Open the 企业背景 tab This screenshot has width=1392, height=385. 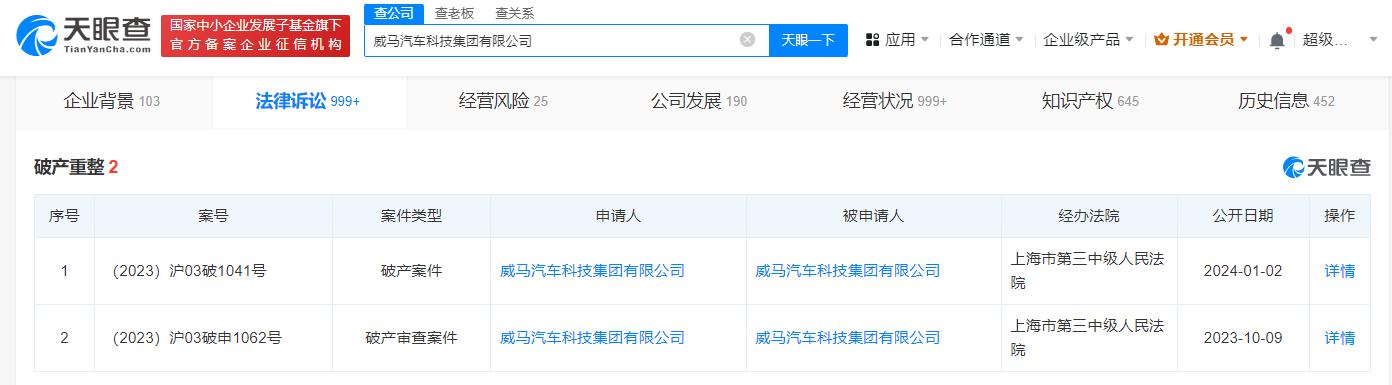pyautogui.click(x=112, y=101)
